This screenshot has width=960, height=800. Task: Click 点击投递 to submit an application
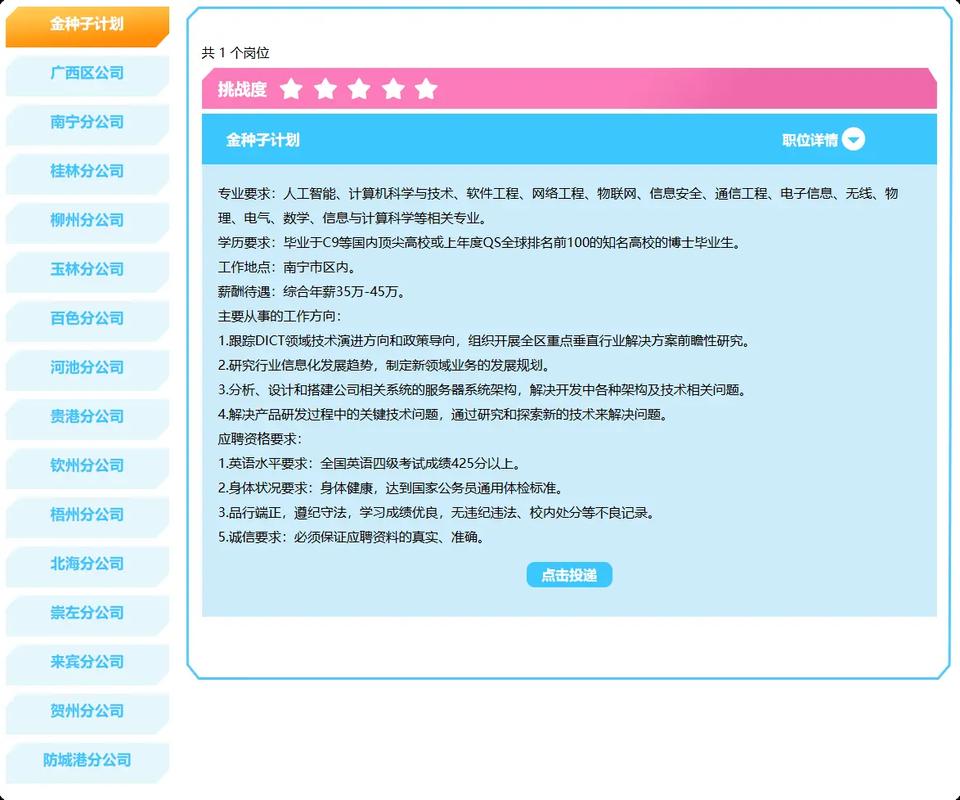(569, 574)
